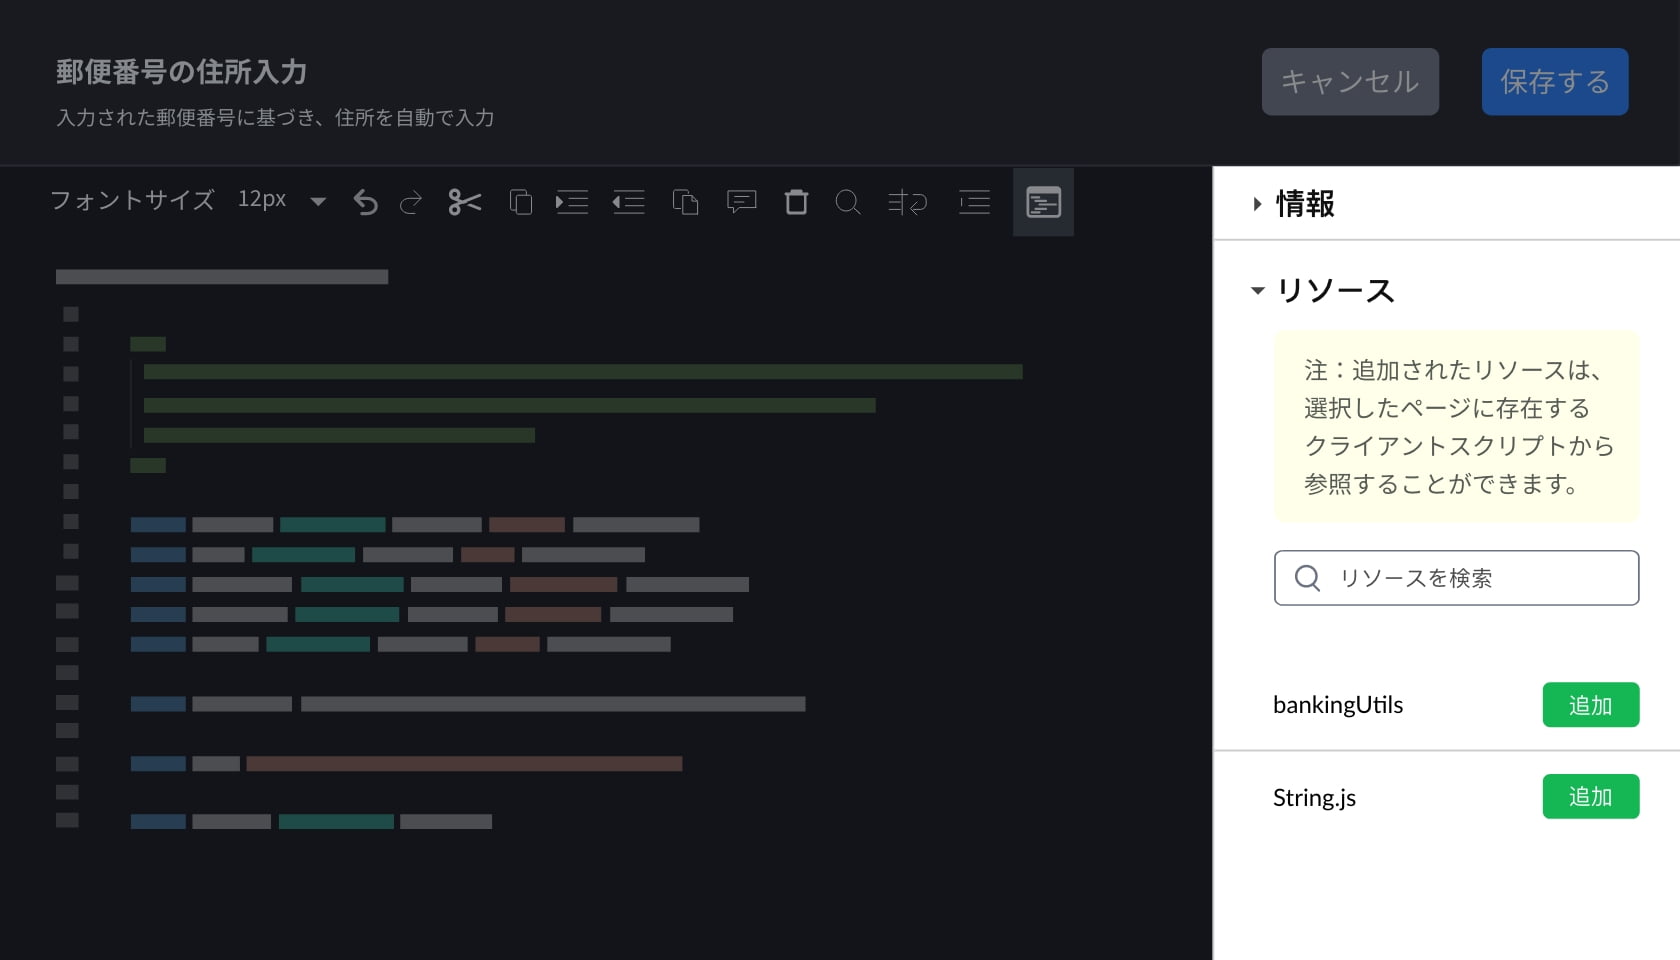The image size is (1680, 960).
Task: Decrease indent with the outdent icon
Action: [x=629, y=203]
